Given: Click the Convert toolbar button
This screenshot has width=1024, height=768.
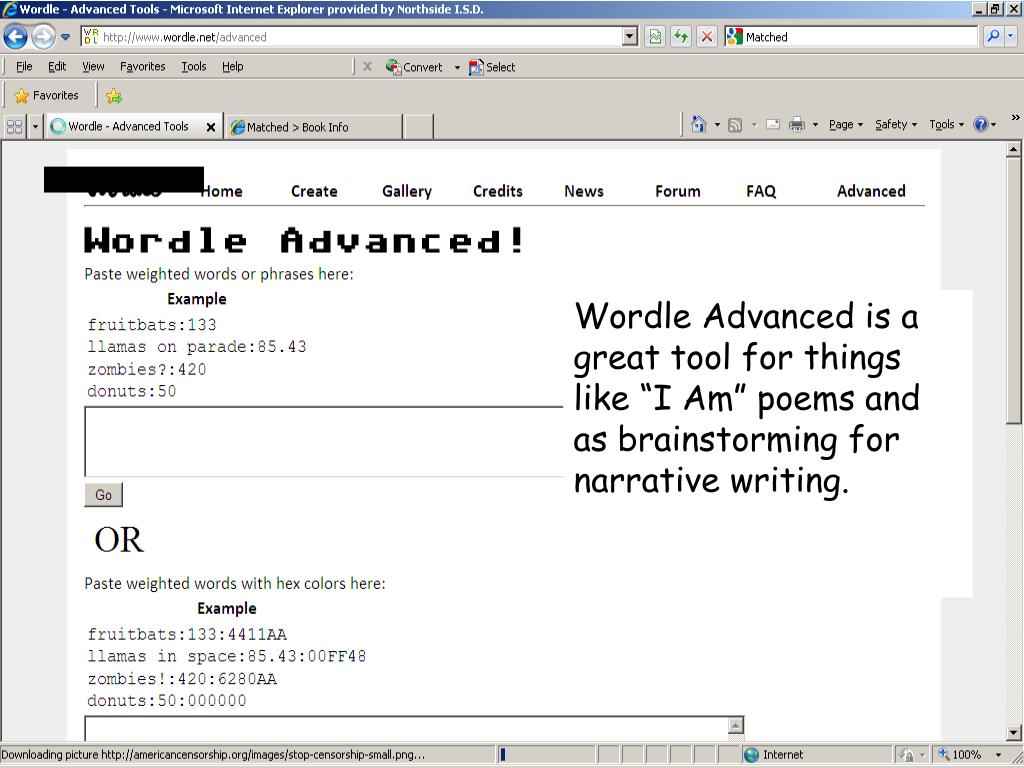Looking at the screenshot, I should [x=414, y=67].
